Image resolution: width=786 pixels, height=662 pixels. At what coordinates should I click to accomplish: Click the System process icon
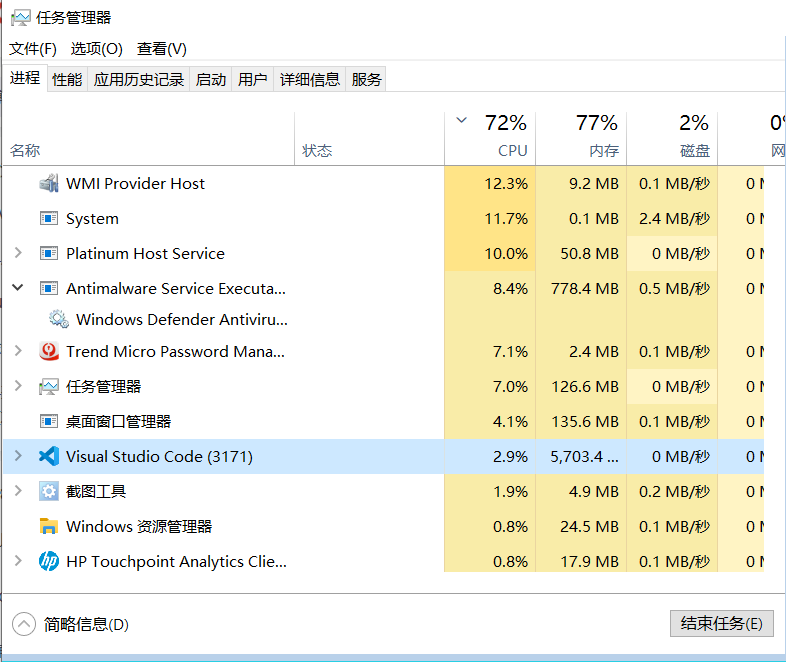click(49, 218)
